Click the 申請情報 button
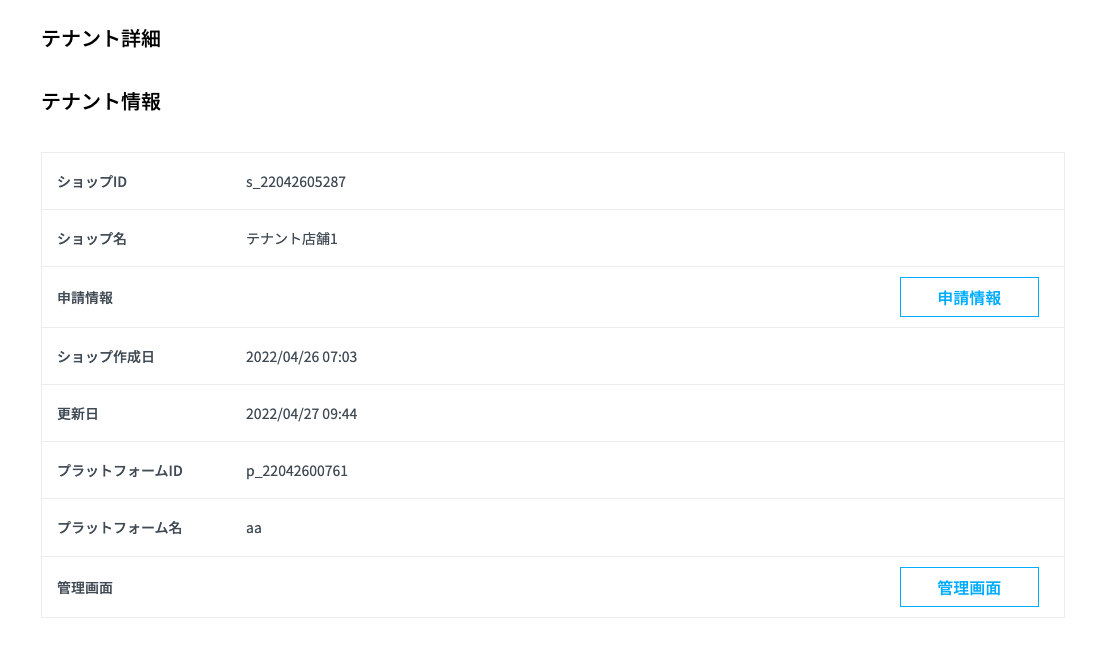This screenshot has height=647, width=1101. coord(968,296)
